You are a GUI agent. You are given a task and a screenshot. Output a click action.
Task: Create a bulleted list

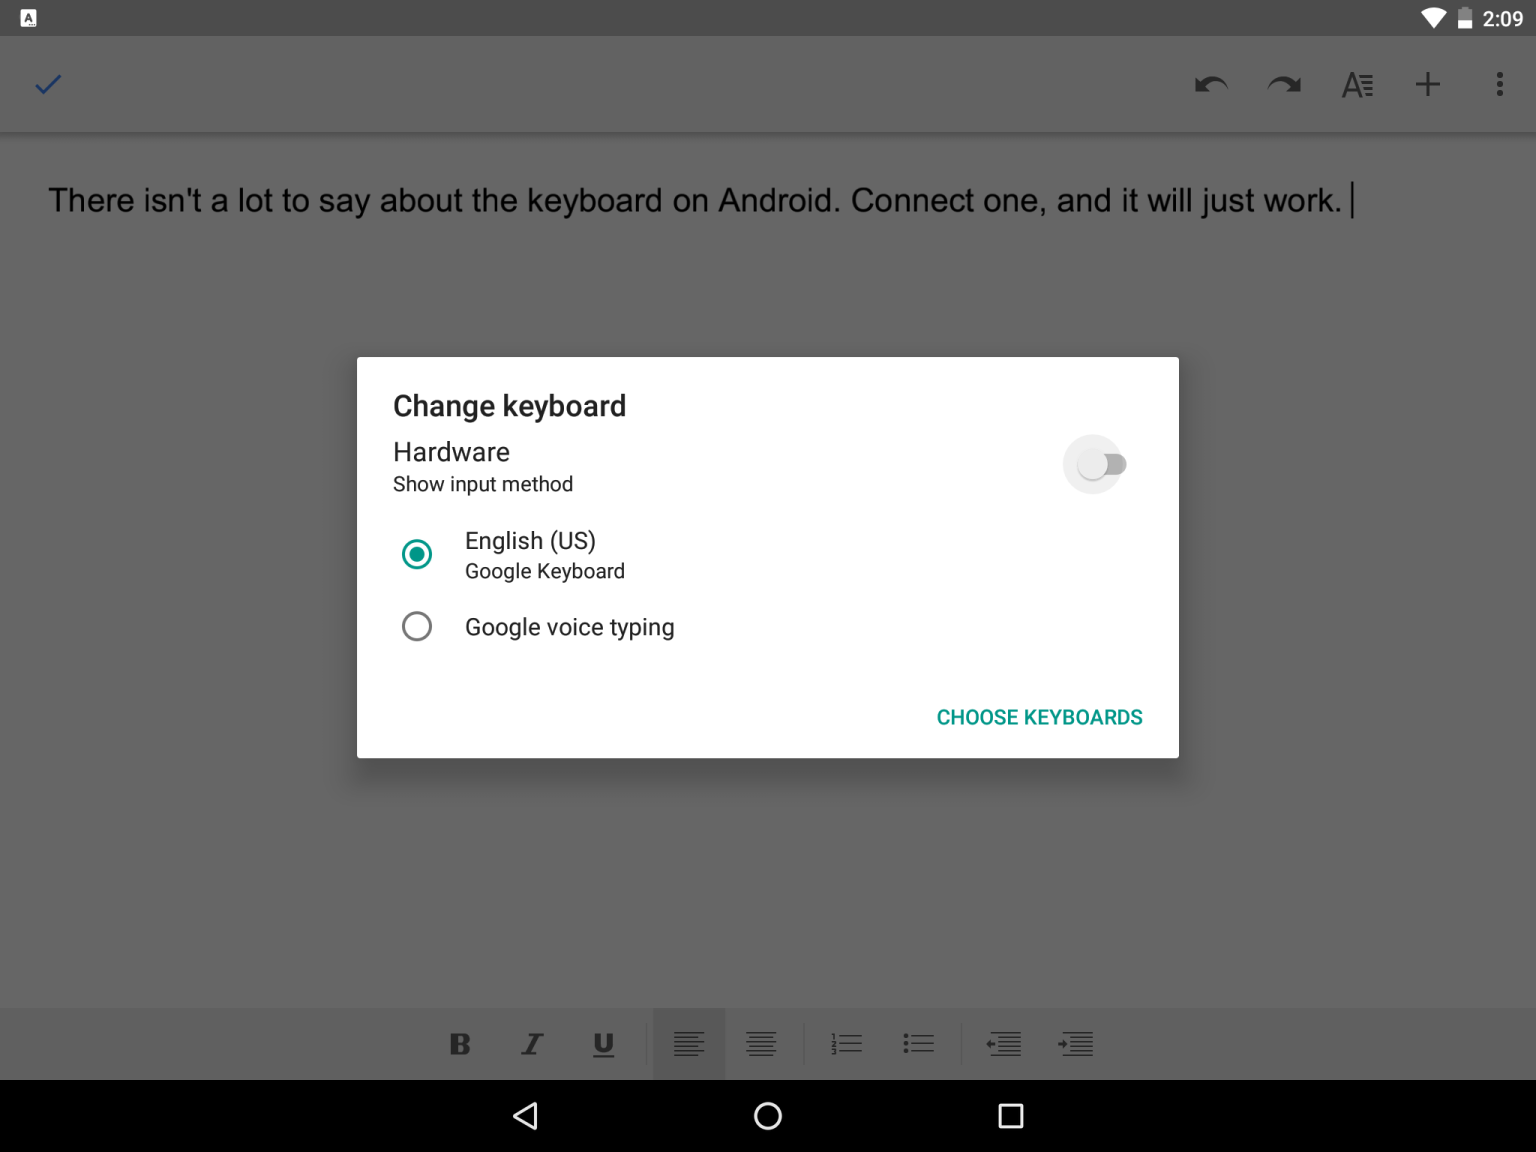(918, 1044)
